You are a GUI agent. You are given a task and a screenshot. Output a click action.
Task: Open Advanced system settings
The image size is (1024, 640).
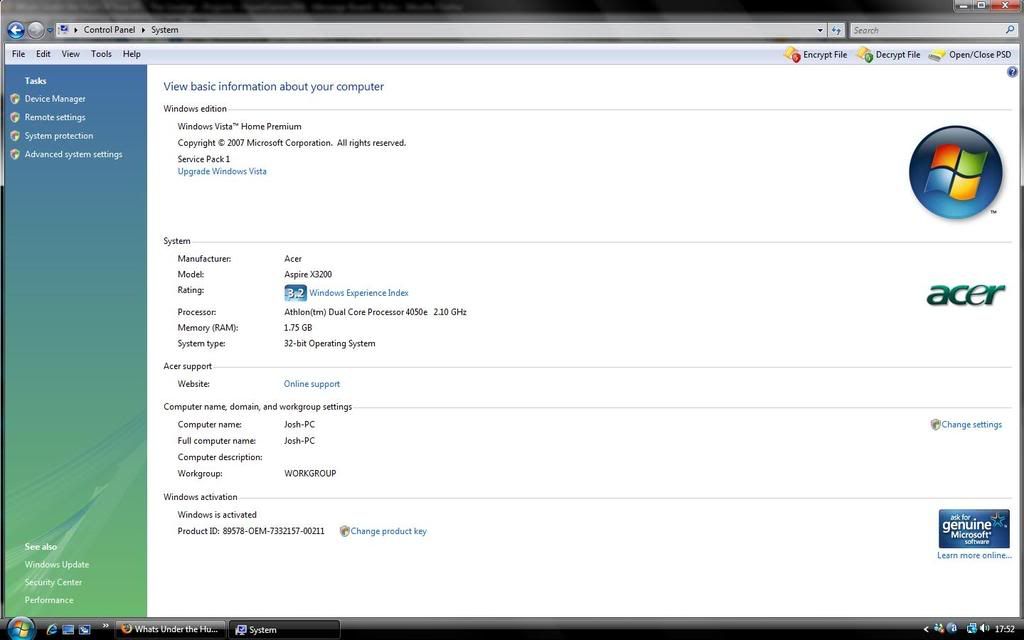[x=73, y=155]
